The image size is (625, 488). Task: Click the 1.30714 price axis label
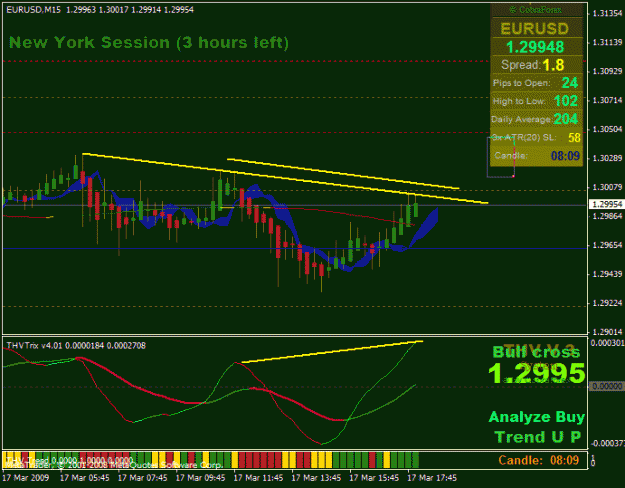point(607,100)
